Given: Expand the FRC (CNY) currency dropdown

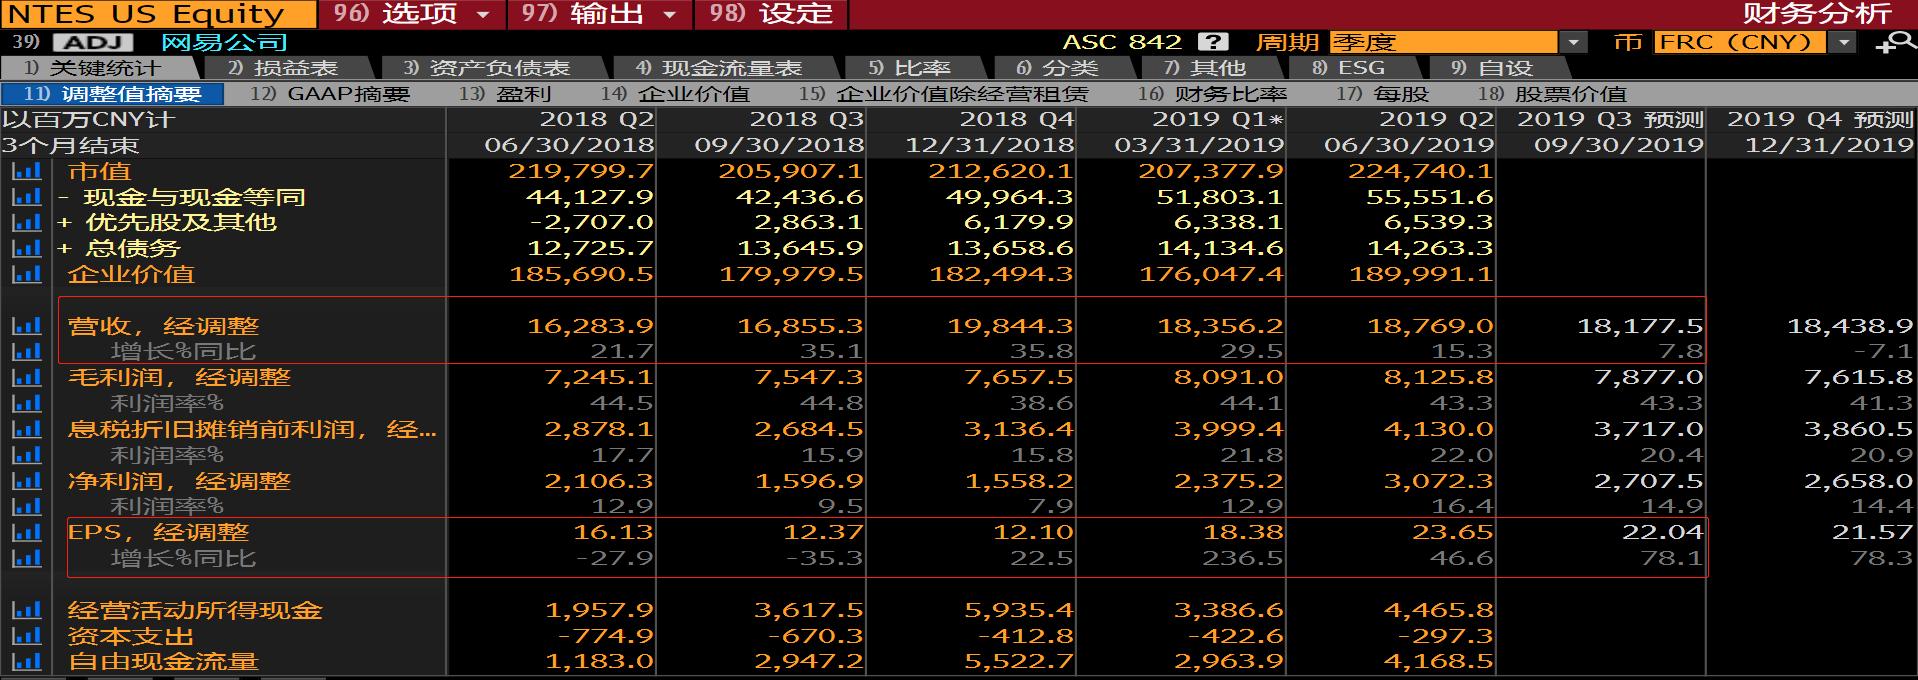Looking at the screenshot, I should tap(1842, 42).
